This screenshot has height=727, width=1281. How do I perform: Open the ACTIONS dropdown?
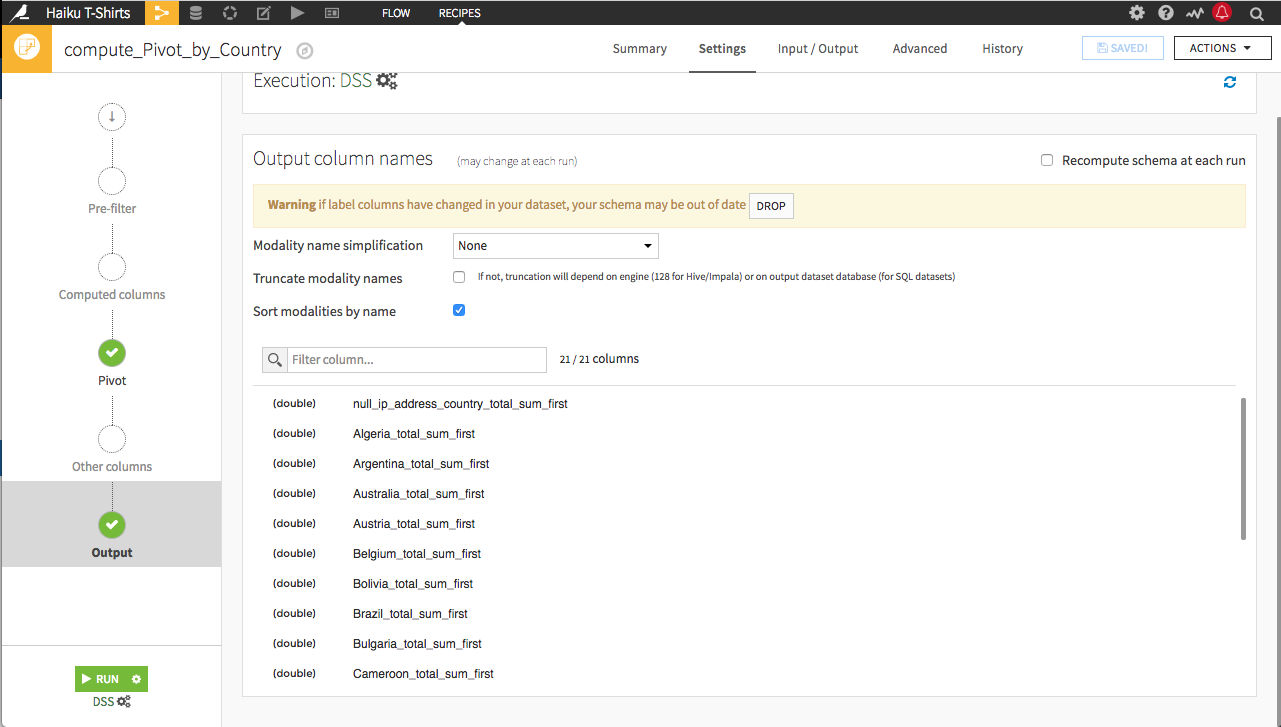coord(1222,48)
